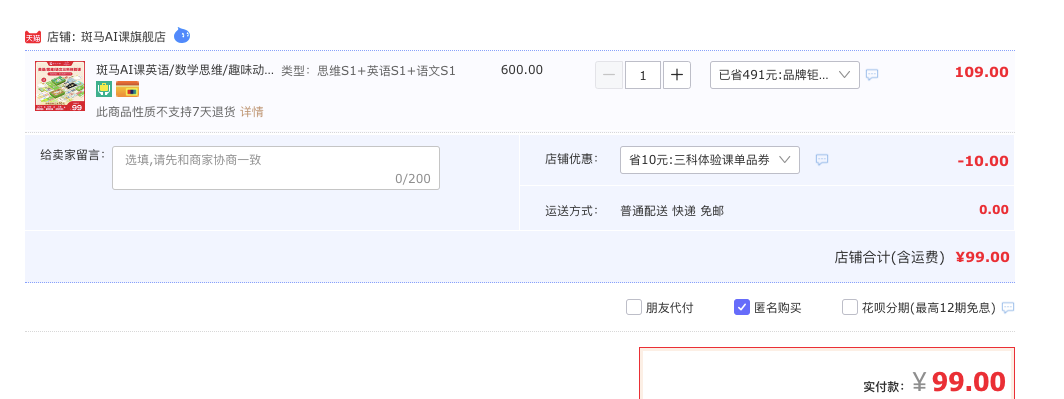Click the store total ¥99.00

point(983,257)
